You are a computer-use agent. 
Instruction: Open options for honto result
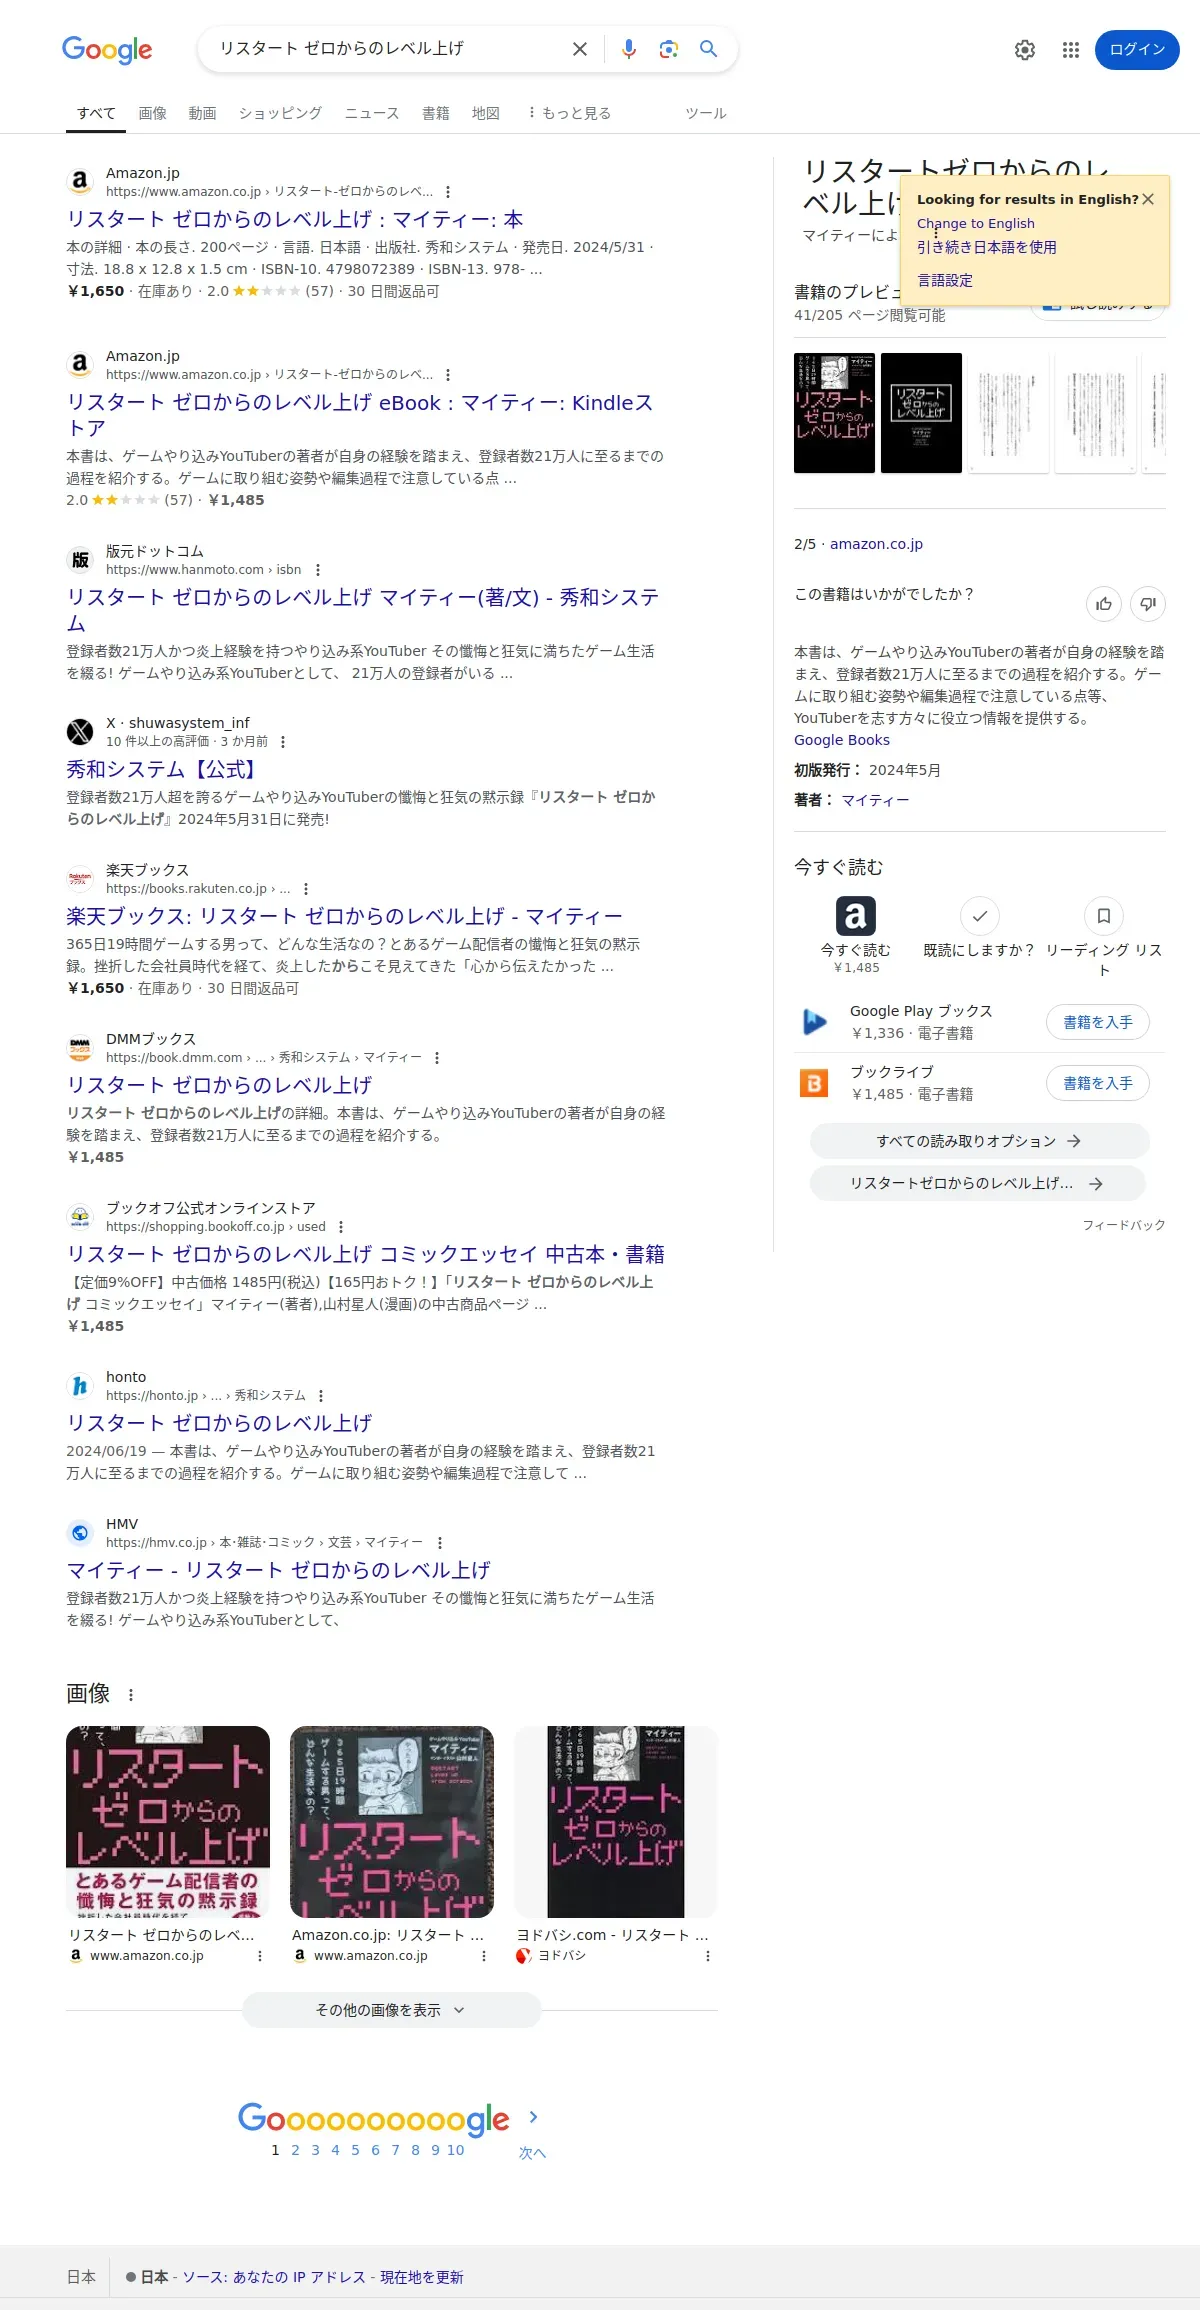pyautogui.click(x=321, y=1396)
